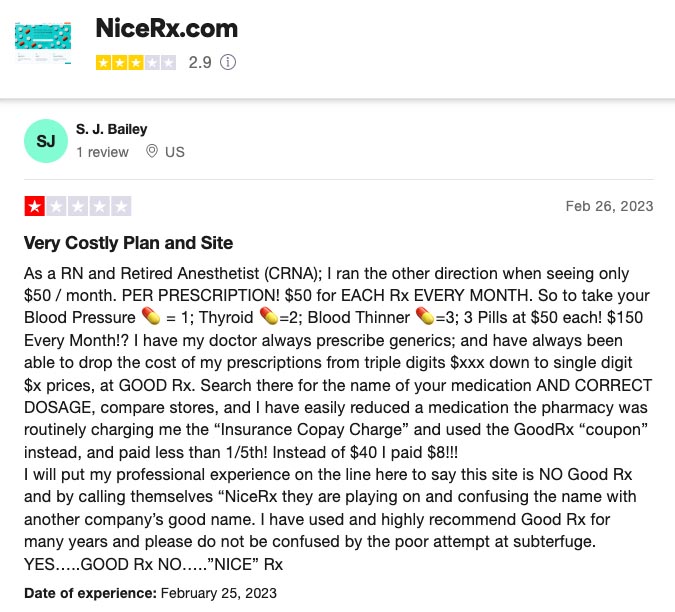Click the 2.9 rating score number

pos(199,62)
